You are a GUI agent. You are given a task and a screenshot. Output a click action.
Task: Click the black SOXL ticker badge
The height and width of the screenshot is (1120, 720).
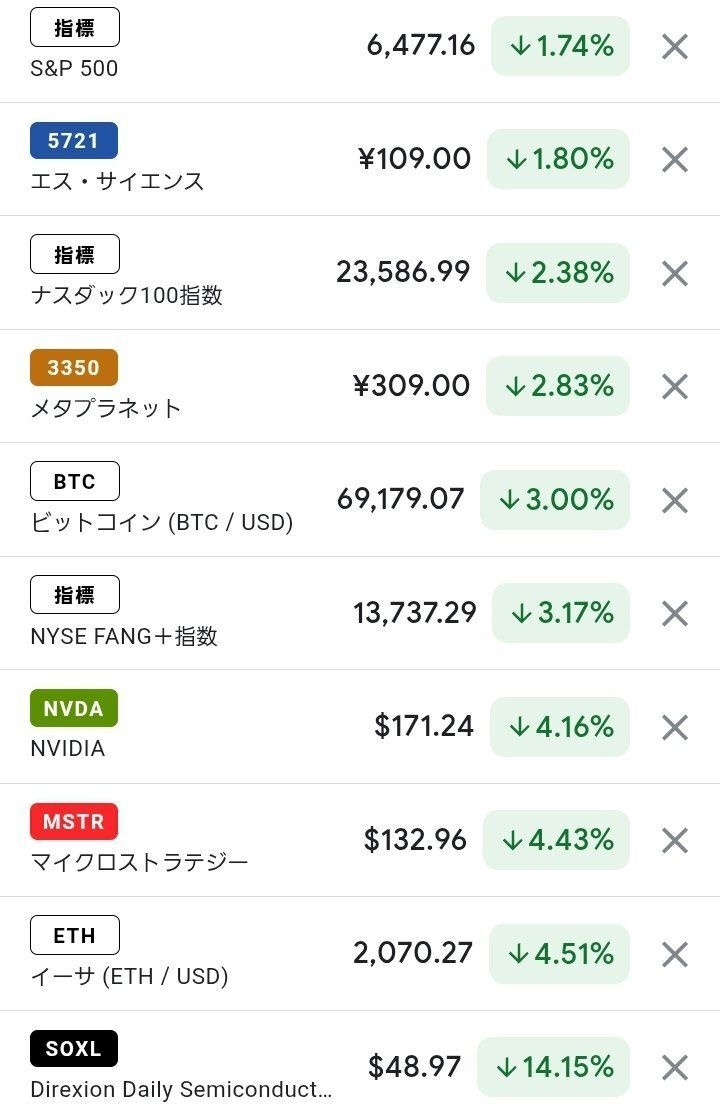(74, 1049)
